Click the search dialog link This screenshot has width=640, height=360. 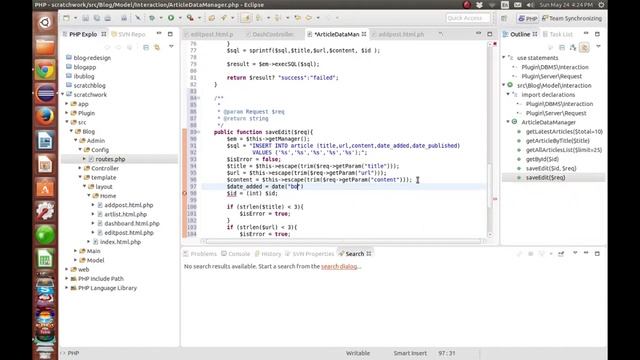click(339, 267)
